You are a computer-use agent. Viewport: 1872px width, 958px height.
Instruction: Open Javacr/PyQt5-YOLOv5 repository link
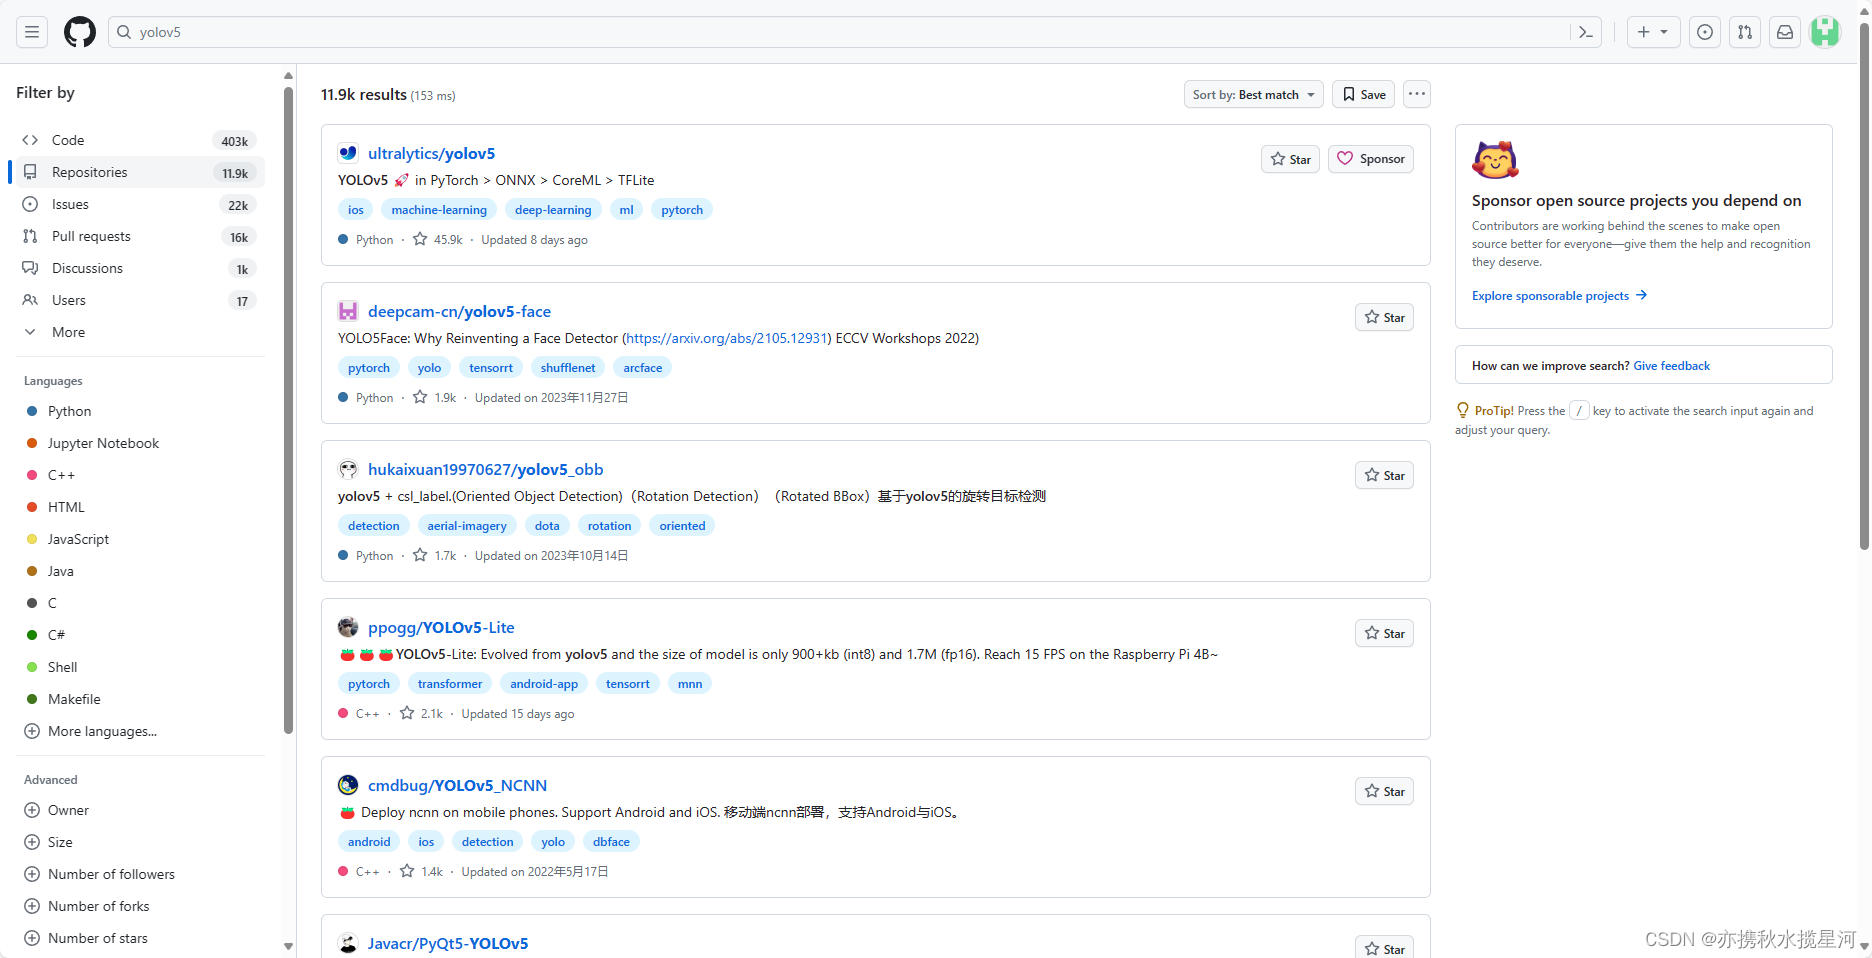(x=447, y=943)
